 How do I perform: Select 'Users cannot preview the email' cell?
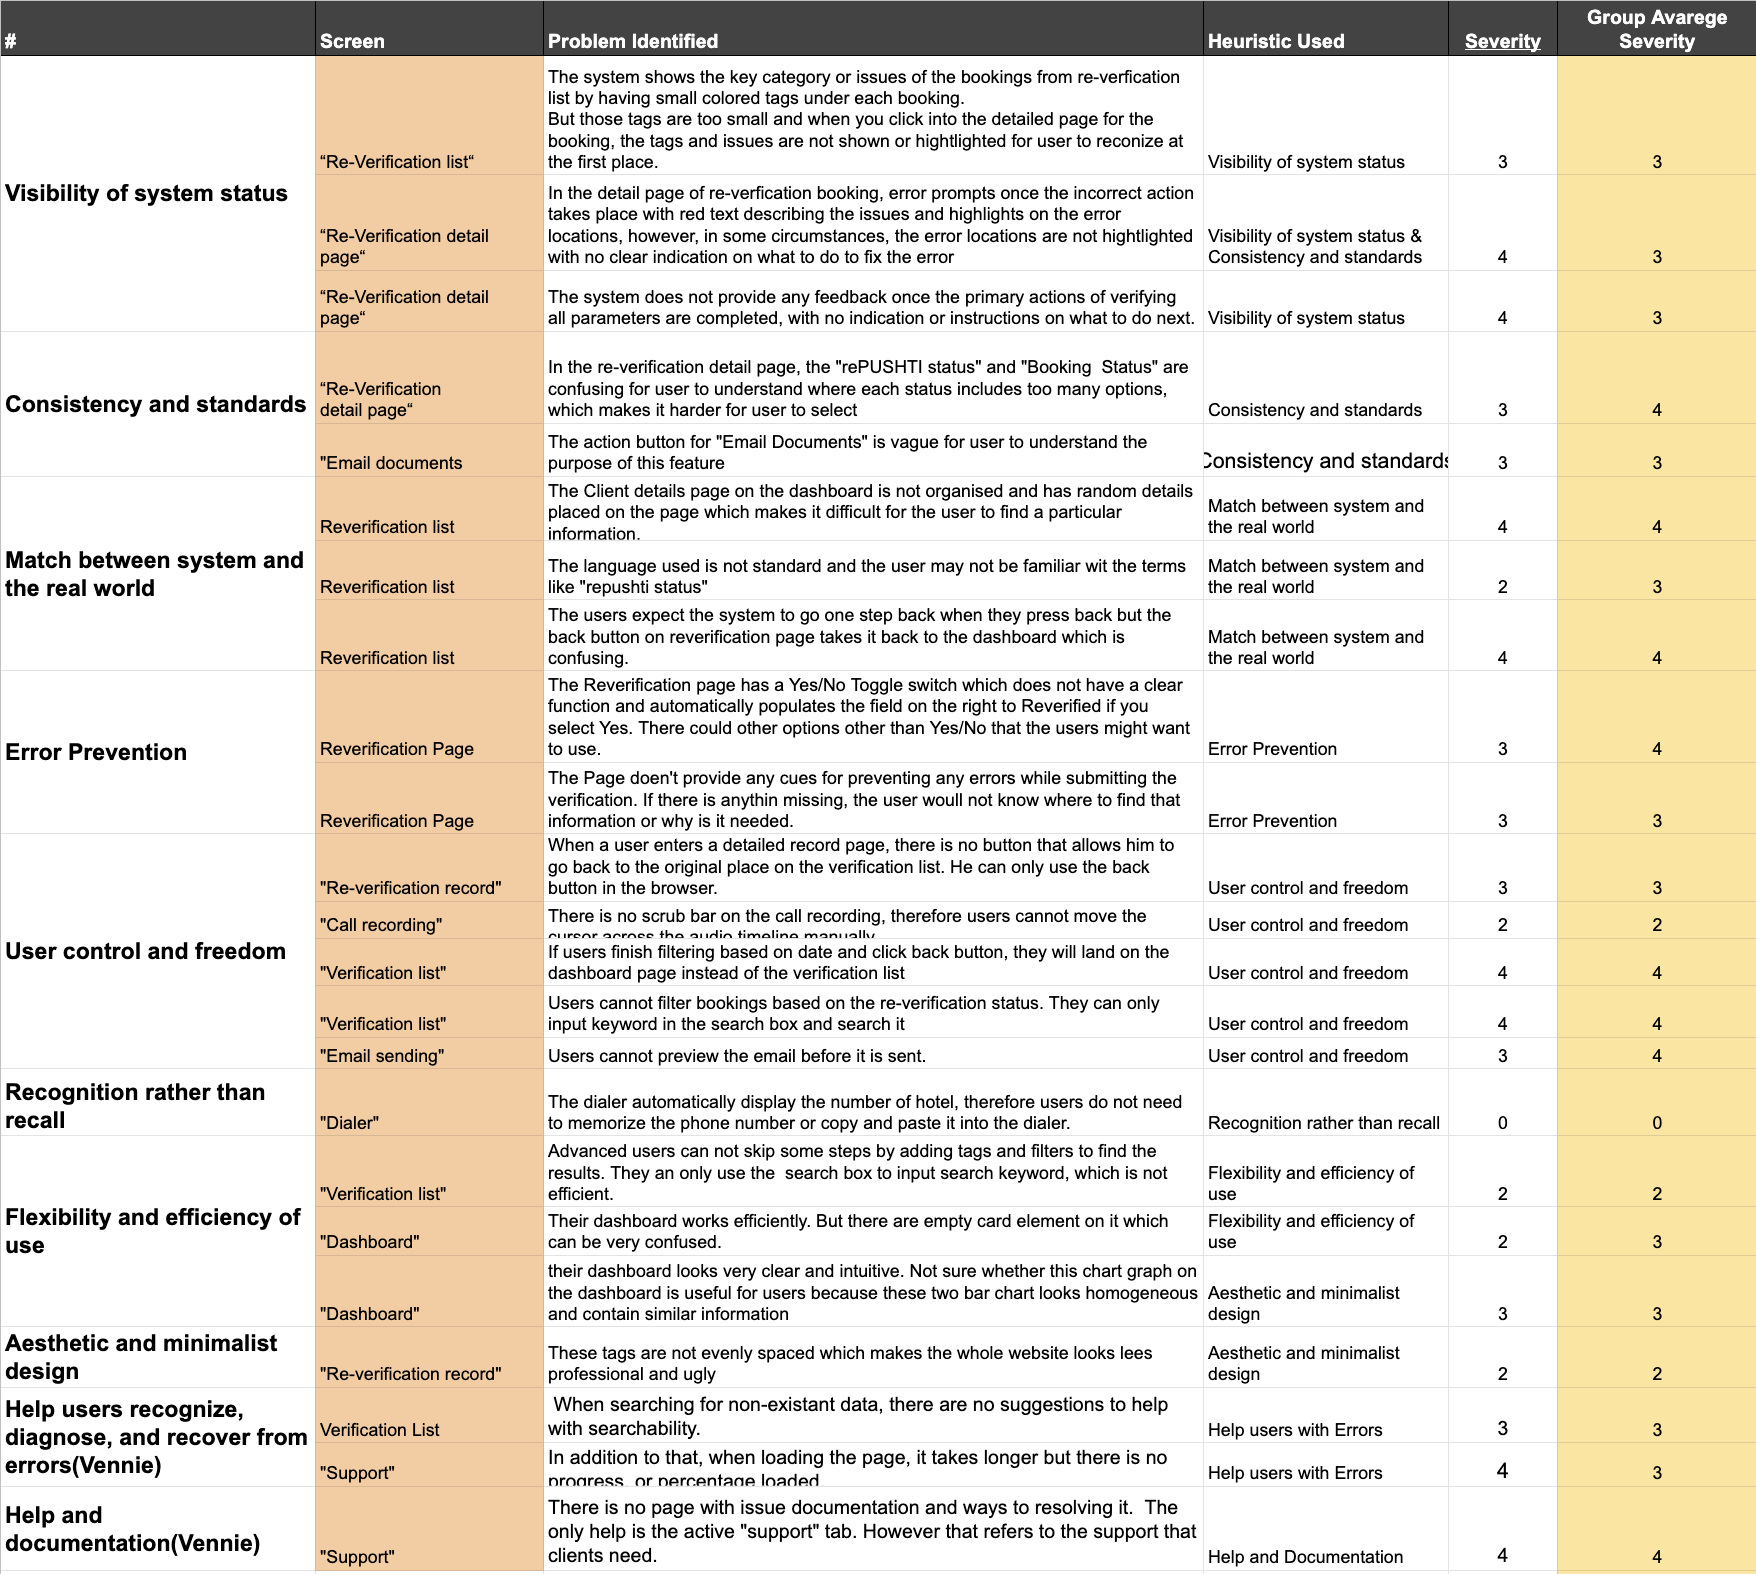point(873,1053)
